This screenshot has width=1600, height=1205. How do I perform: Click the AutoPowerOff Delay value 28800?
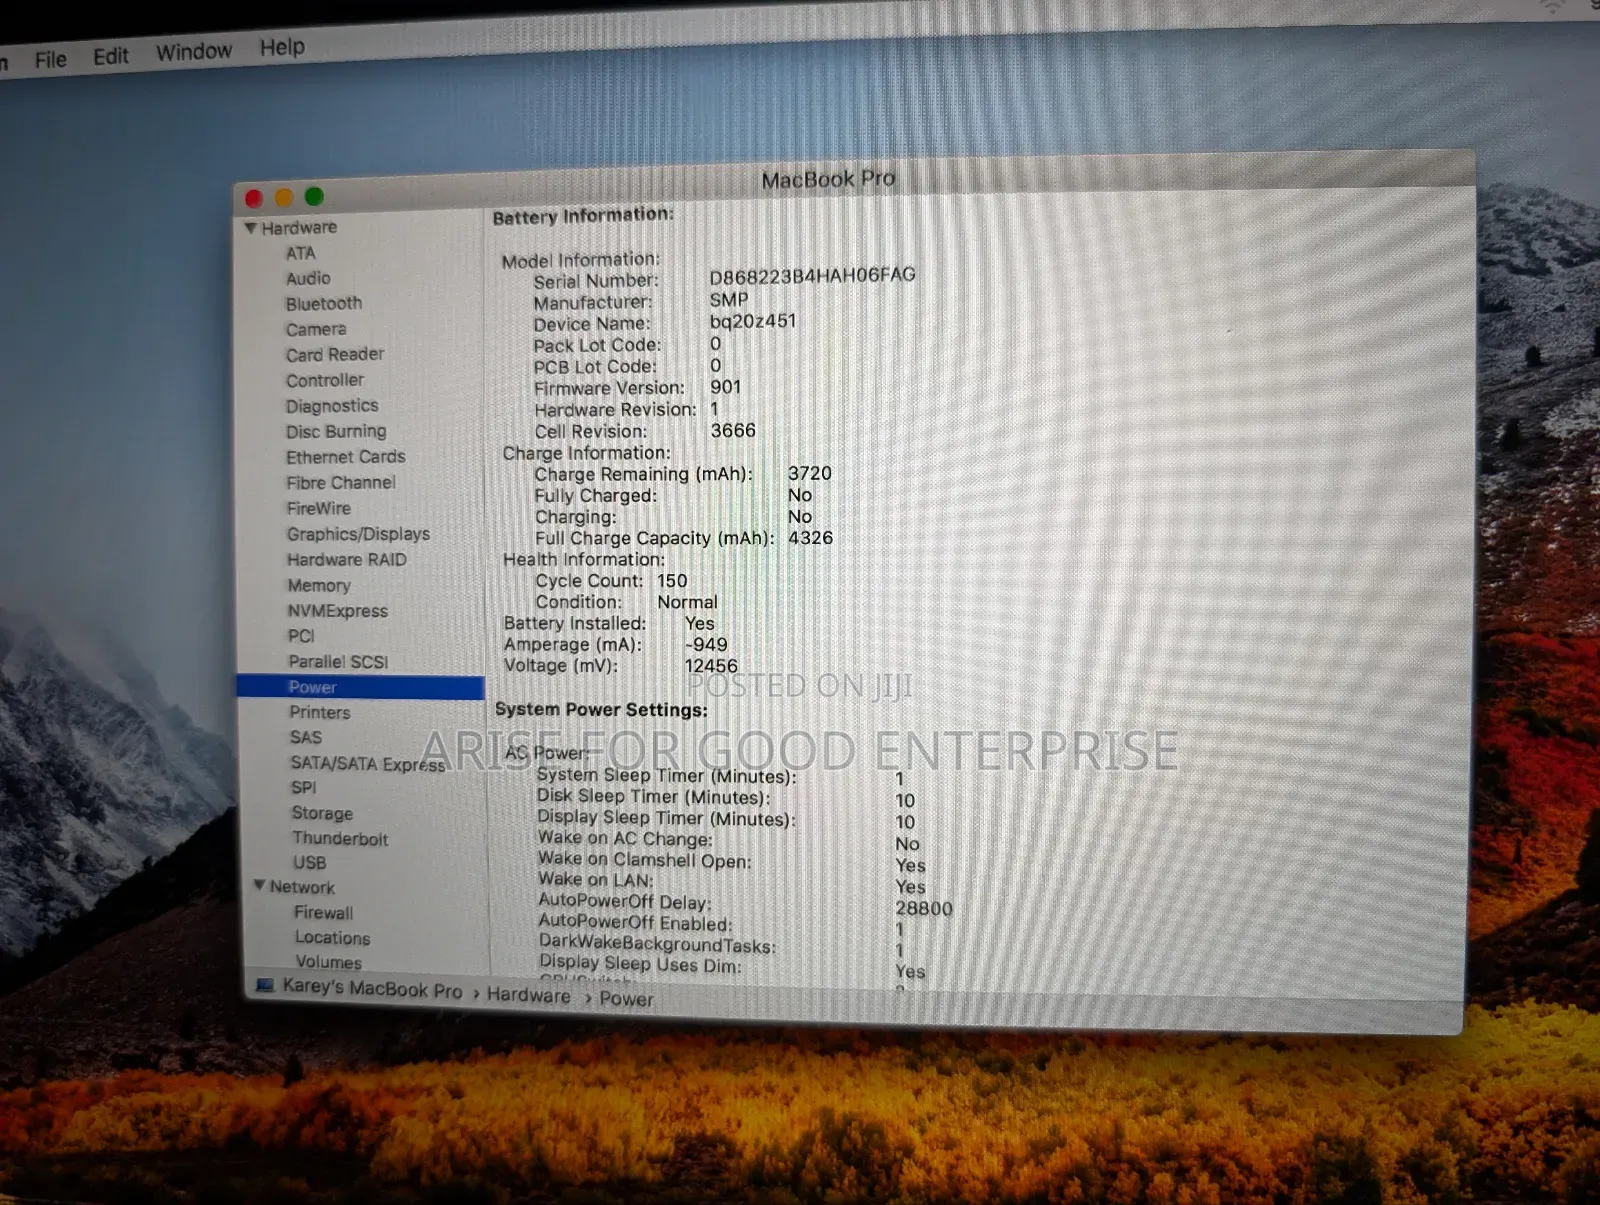pos(924,908)
